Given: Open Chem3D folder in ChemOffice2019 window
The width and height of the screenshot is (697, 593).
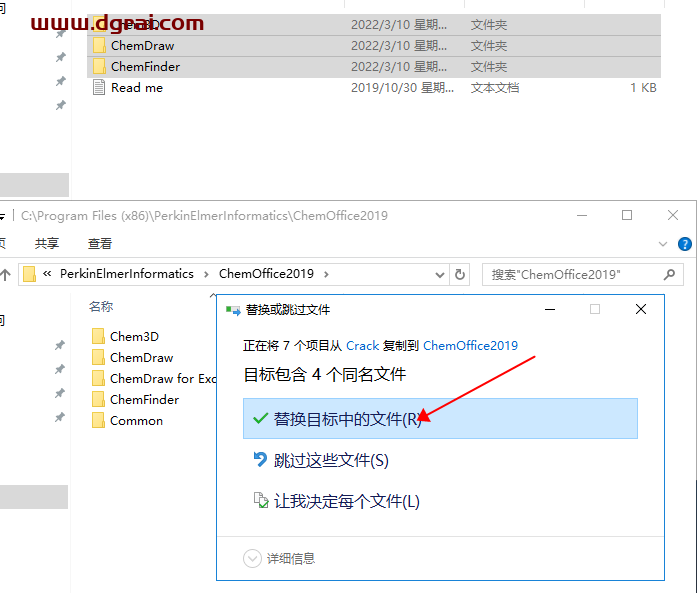Looking at the screenshot, I should (x=134, y=337).
